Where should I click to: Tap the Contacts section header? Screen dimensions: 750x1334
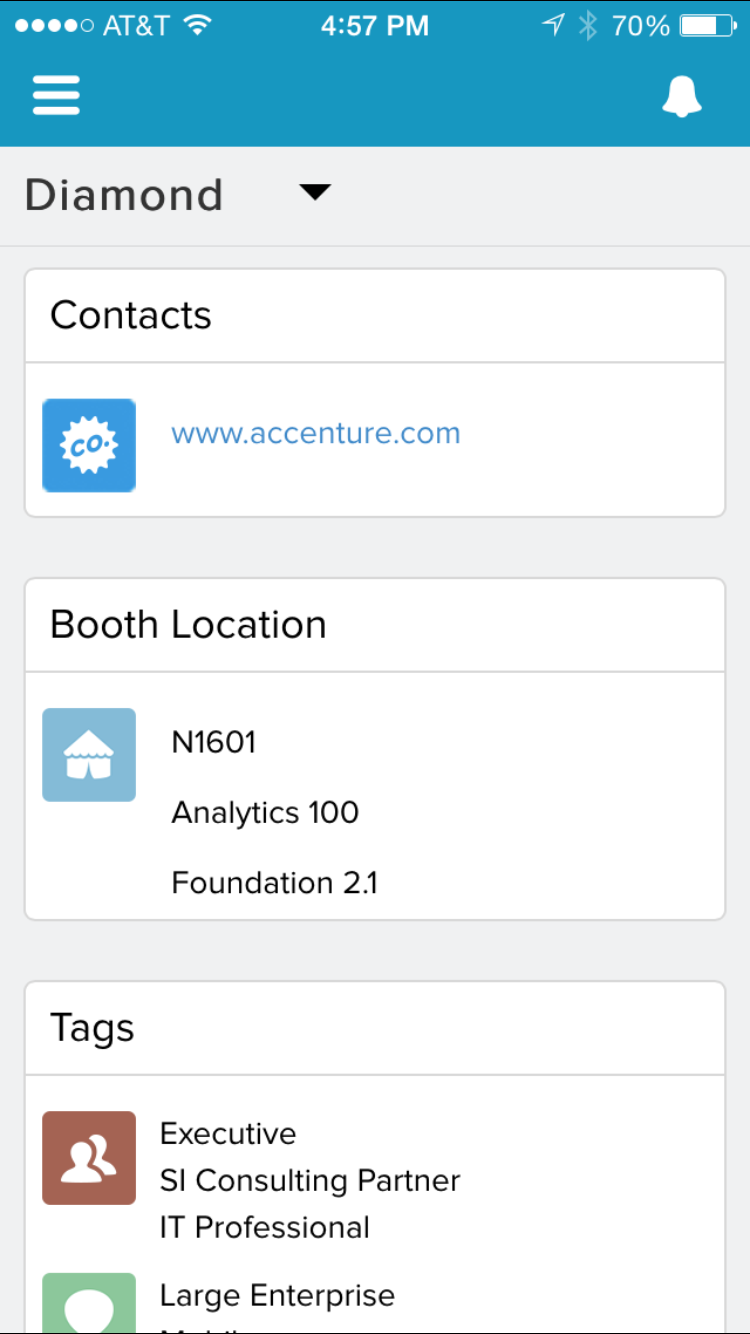point(131,316)
